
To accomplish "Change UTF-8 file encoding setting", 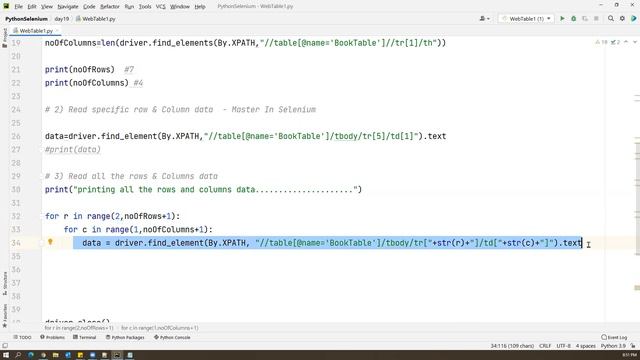I will click(x=564, y=346).
